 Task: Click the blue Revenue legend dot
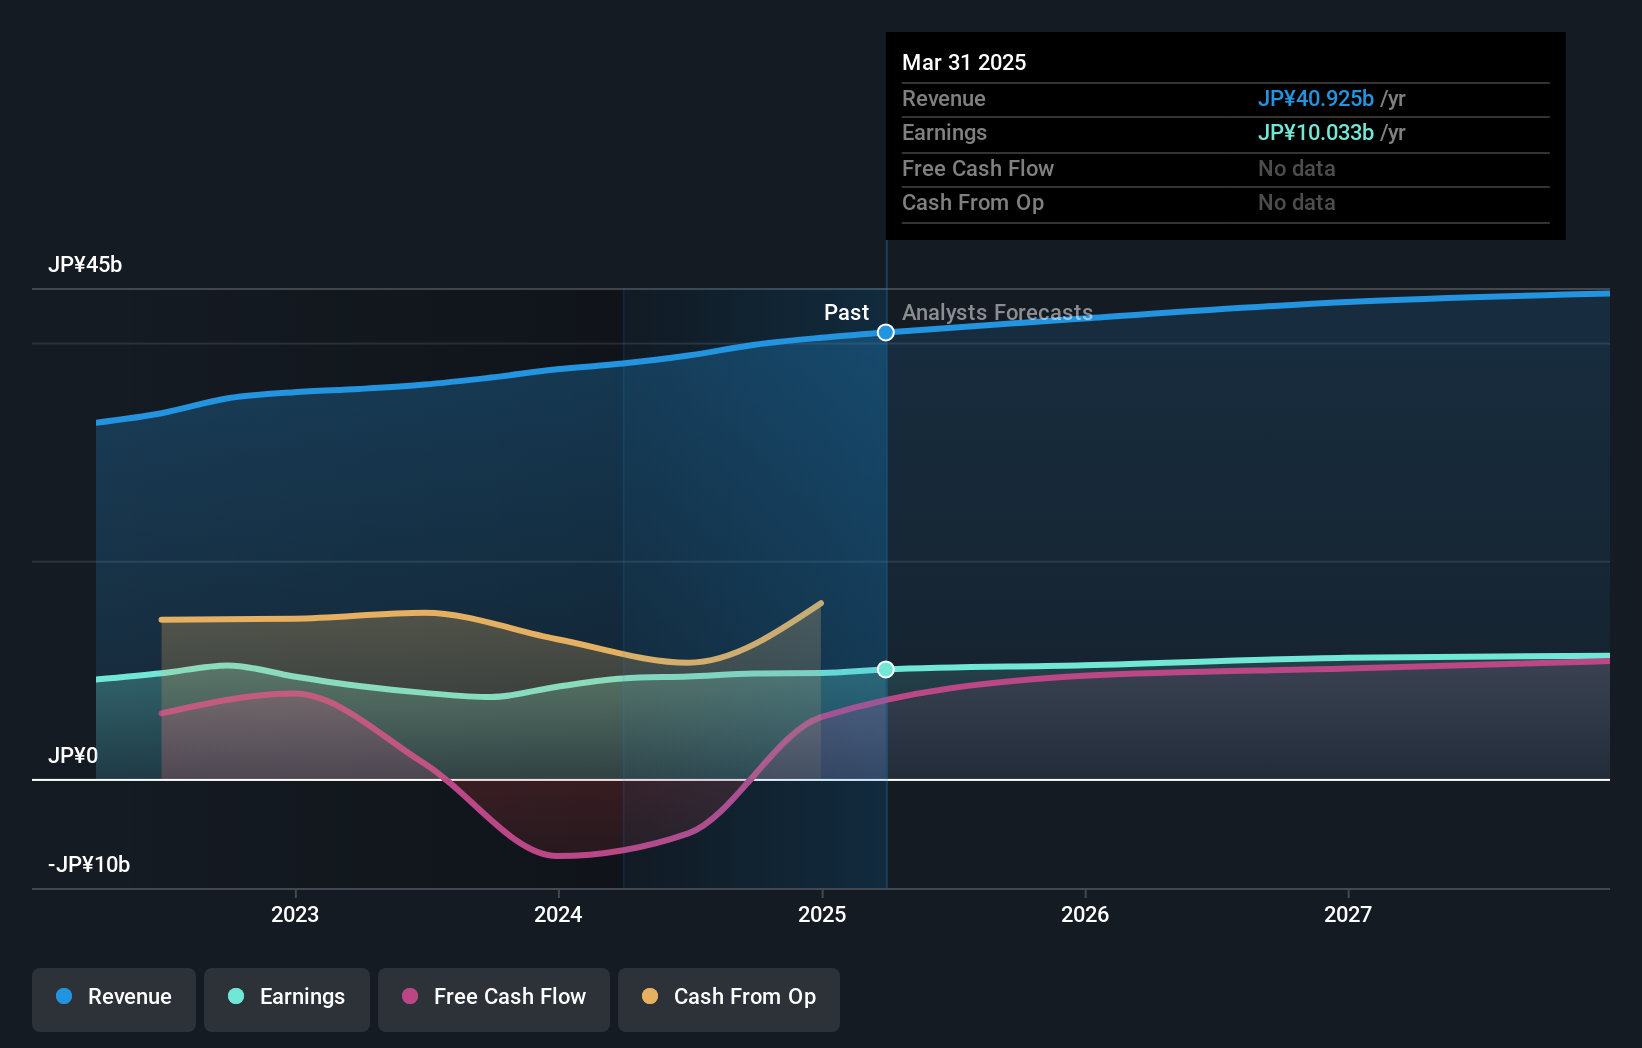pos(64,996)
